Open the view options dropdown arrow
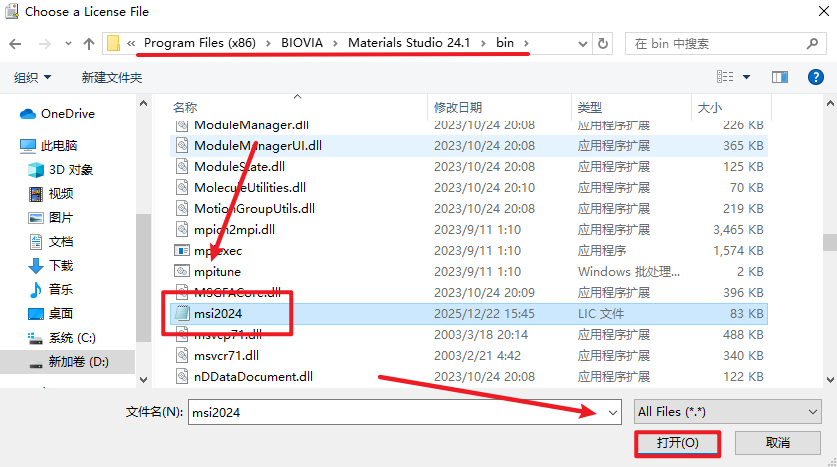 (x=746, y=77)
